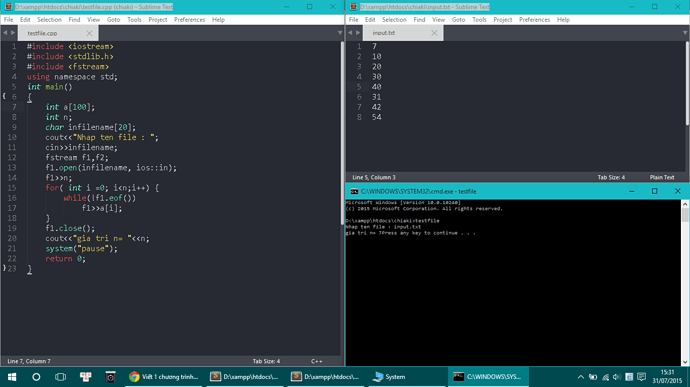
Task: Close the input.txt tab
Action: (434, 33)
